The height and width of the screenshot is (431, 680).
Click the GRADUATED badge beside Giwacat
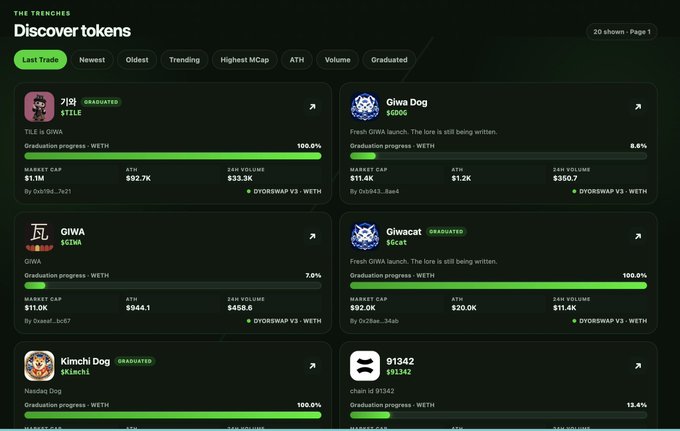tap(446, 232)
